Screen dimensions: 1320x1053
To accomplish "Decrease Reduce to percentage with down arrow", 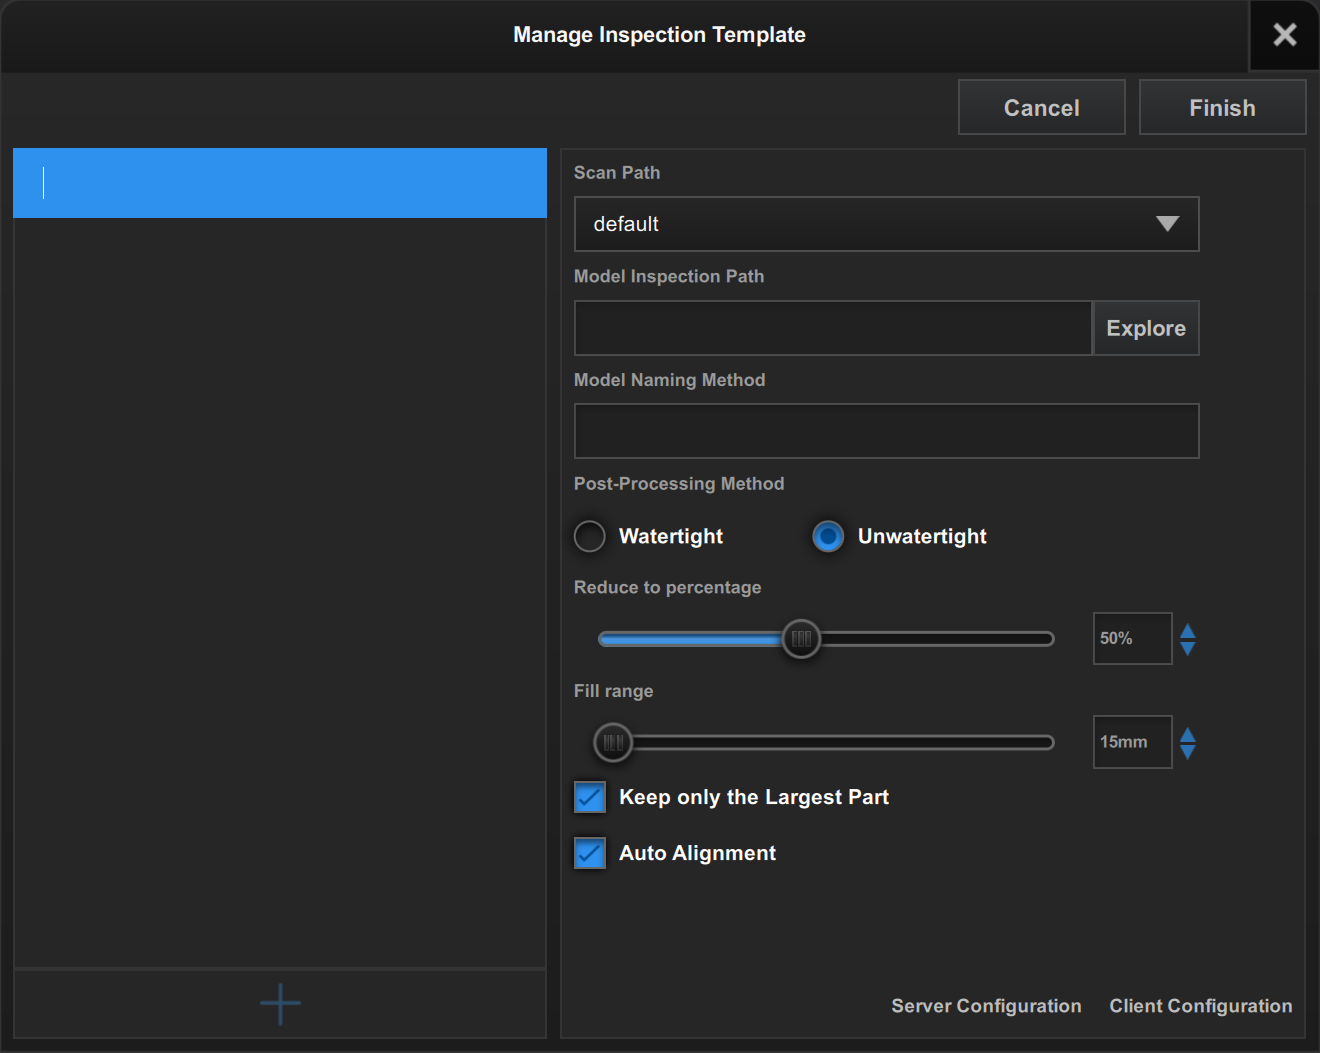I will [1188, 648].
